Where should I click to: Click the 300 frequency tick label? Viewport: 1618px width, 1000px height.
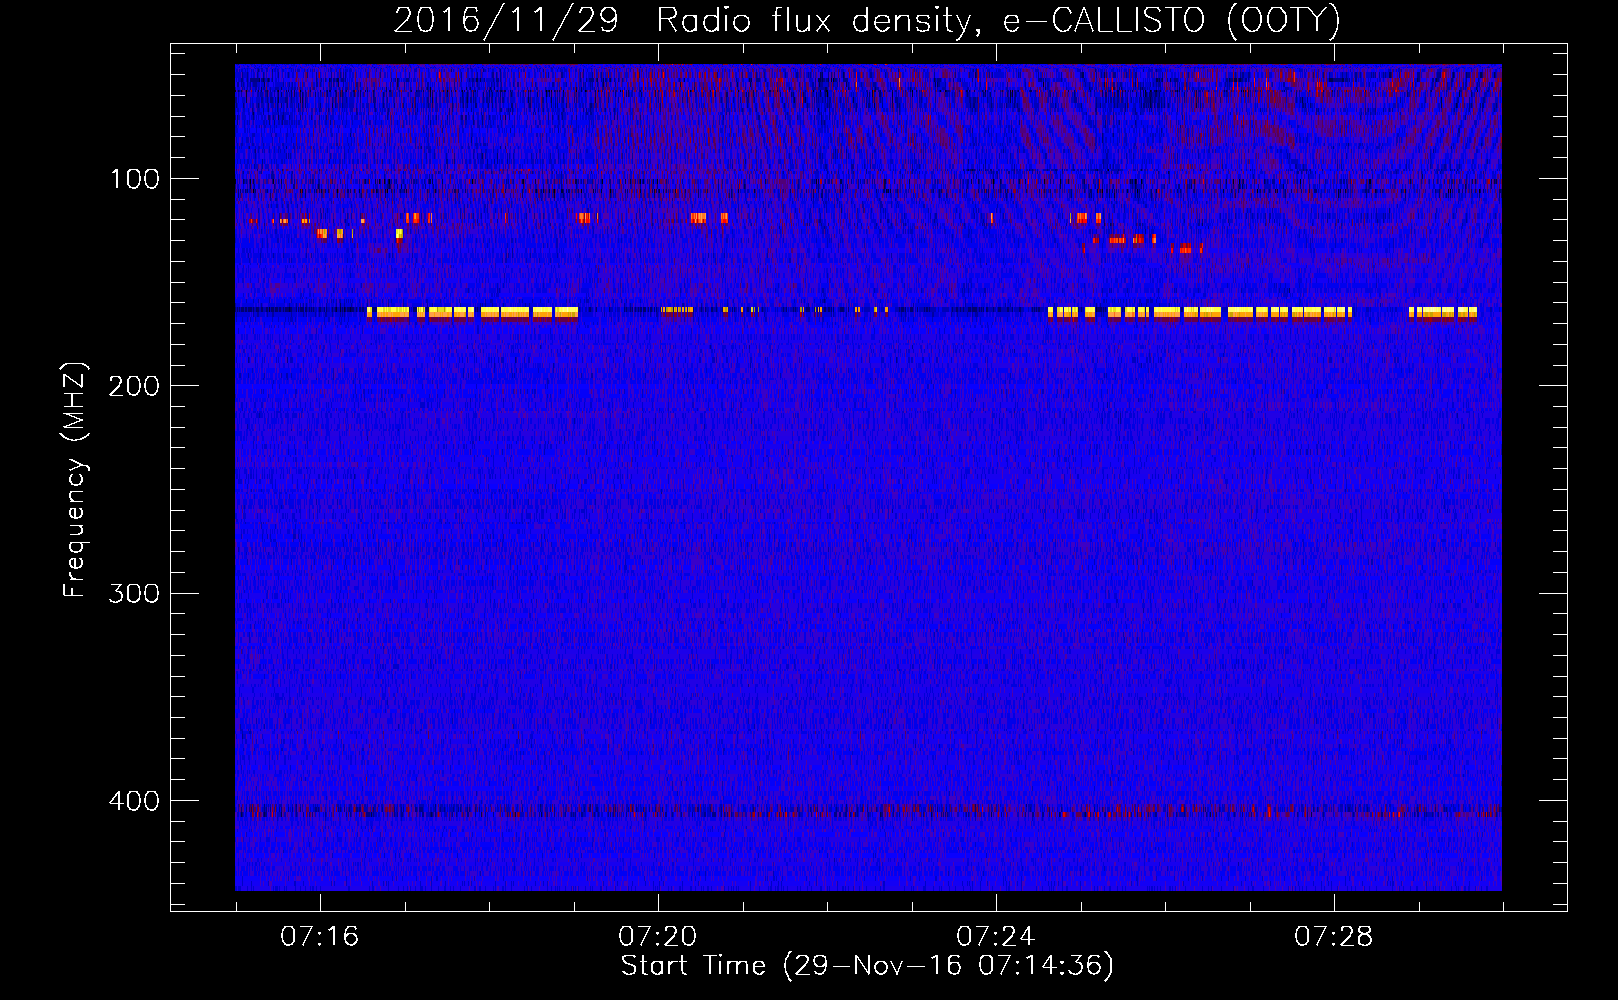tap(134, 593)
